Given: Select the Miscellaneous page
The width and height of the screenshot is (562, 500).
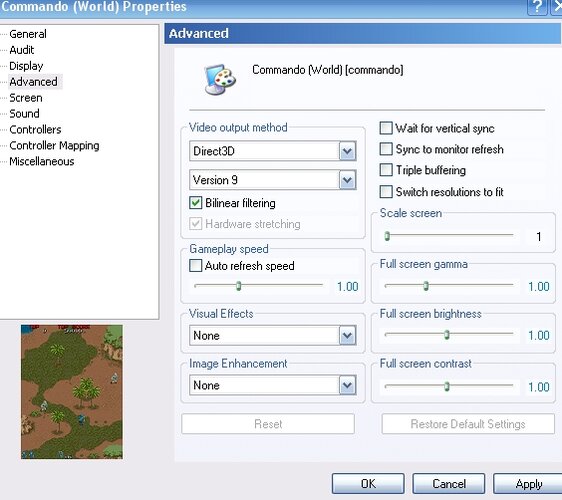Looking at the screenshot, I should click(42, 161).
